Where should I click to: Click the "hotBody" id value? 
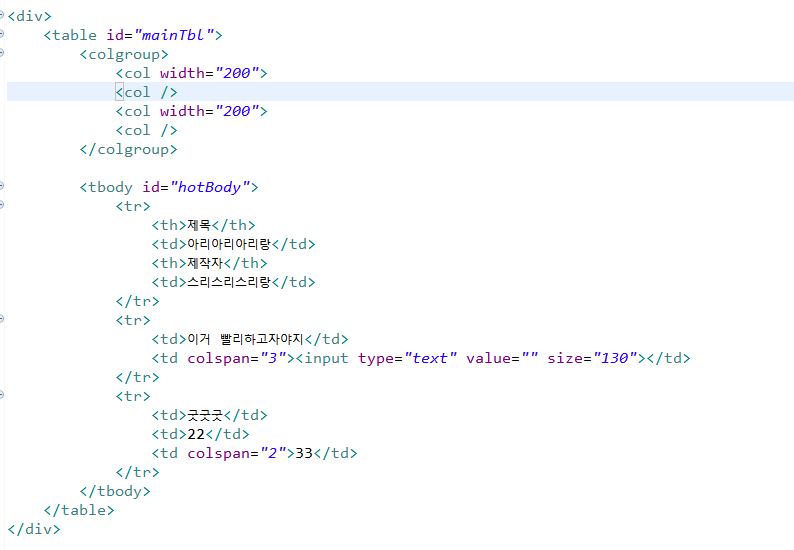point(210,187)
